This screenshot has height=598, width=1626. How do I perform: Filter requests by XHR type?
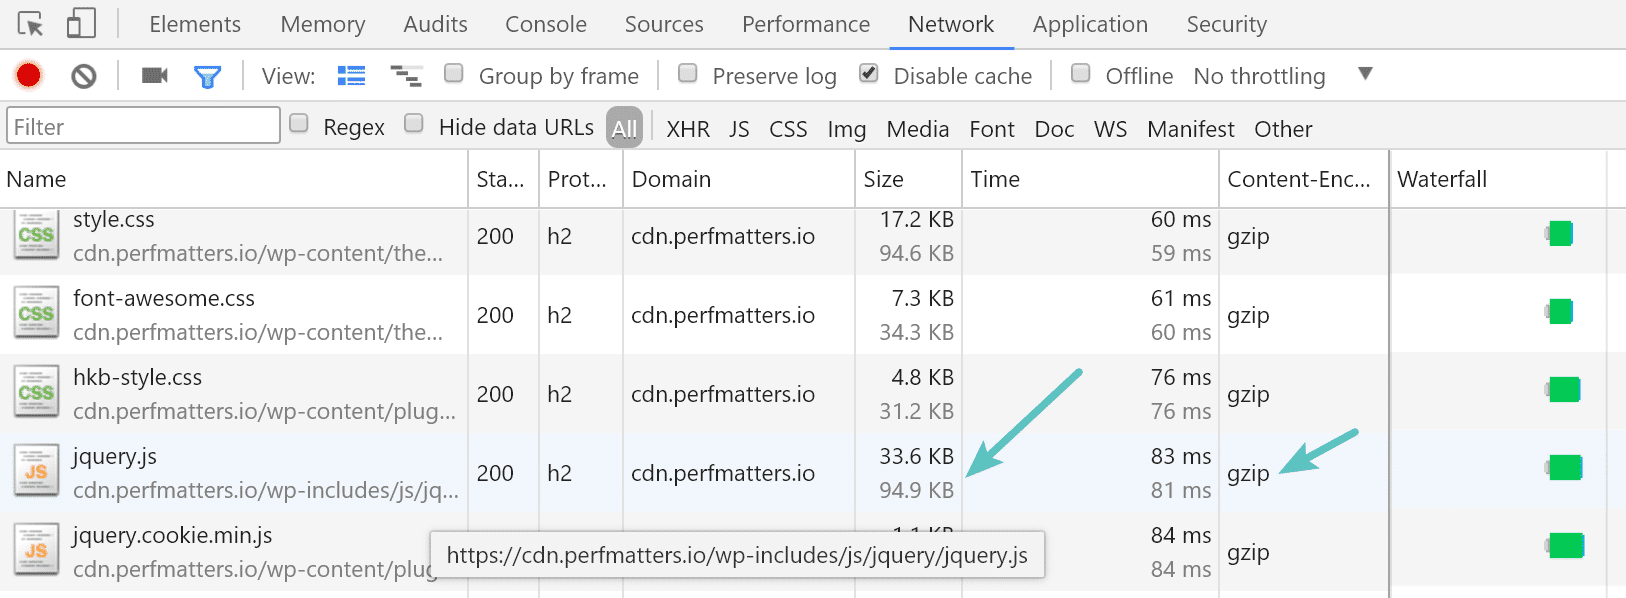(688, 129)
